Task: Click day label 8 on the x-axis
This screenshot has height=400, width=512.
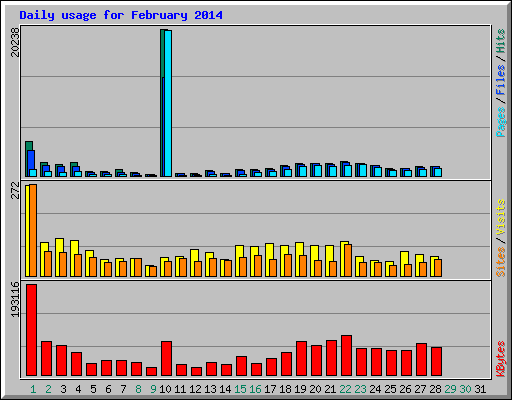Action: (x=138, y=389)
